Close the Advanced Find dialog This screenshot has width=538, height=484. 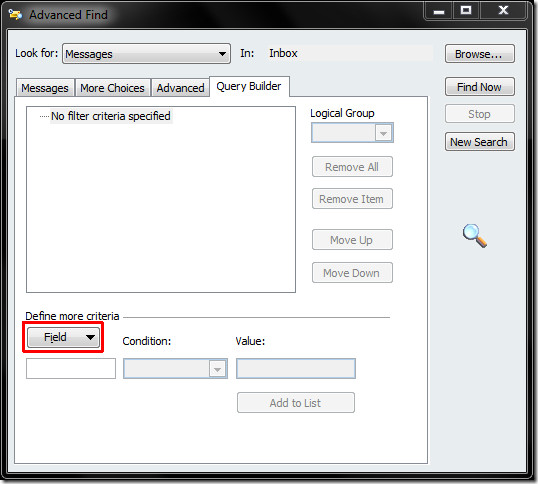503,11
